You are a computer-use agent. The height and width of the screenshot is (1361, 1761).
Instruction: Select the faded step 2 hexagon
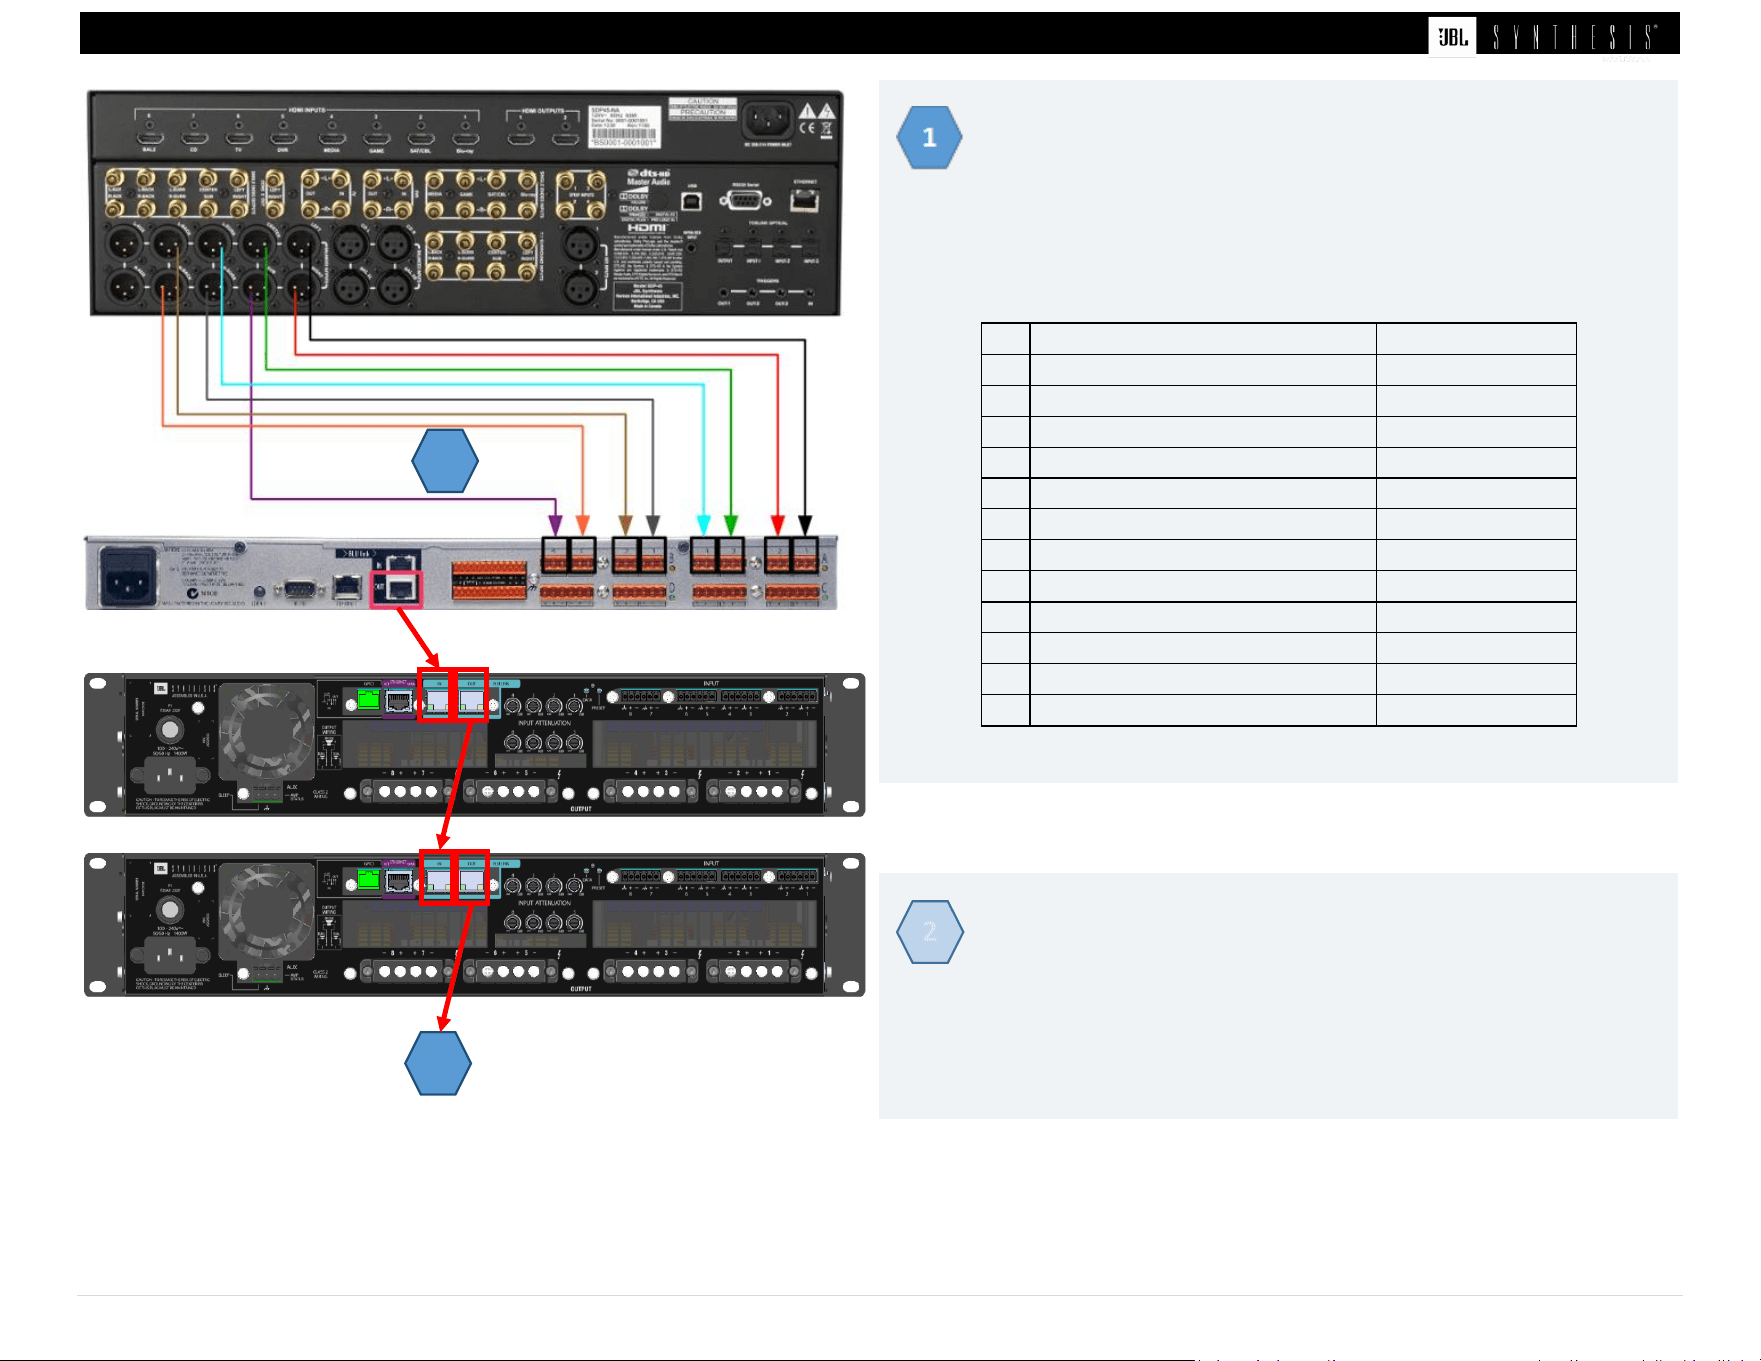(x=930, y=932)
